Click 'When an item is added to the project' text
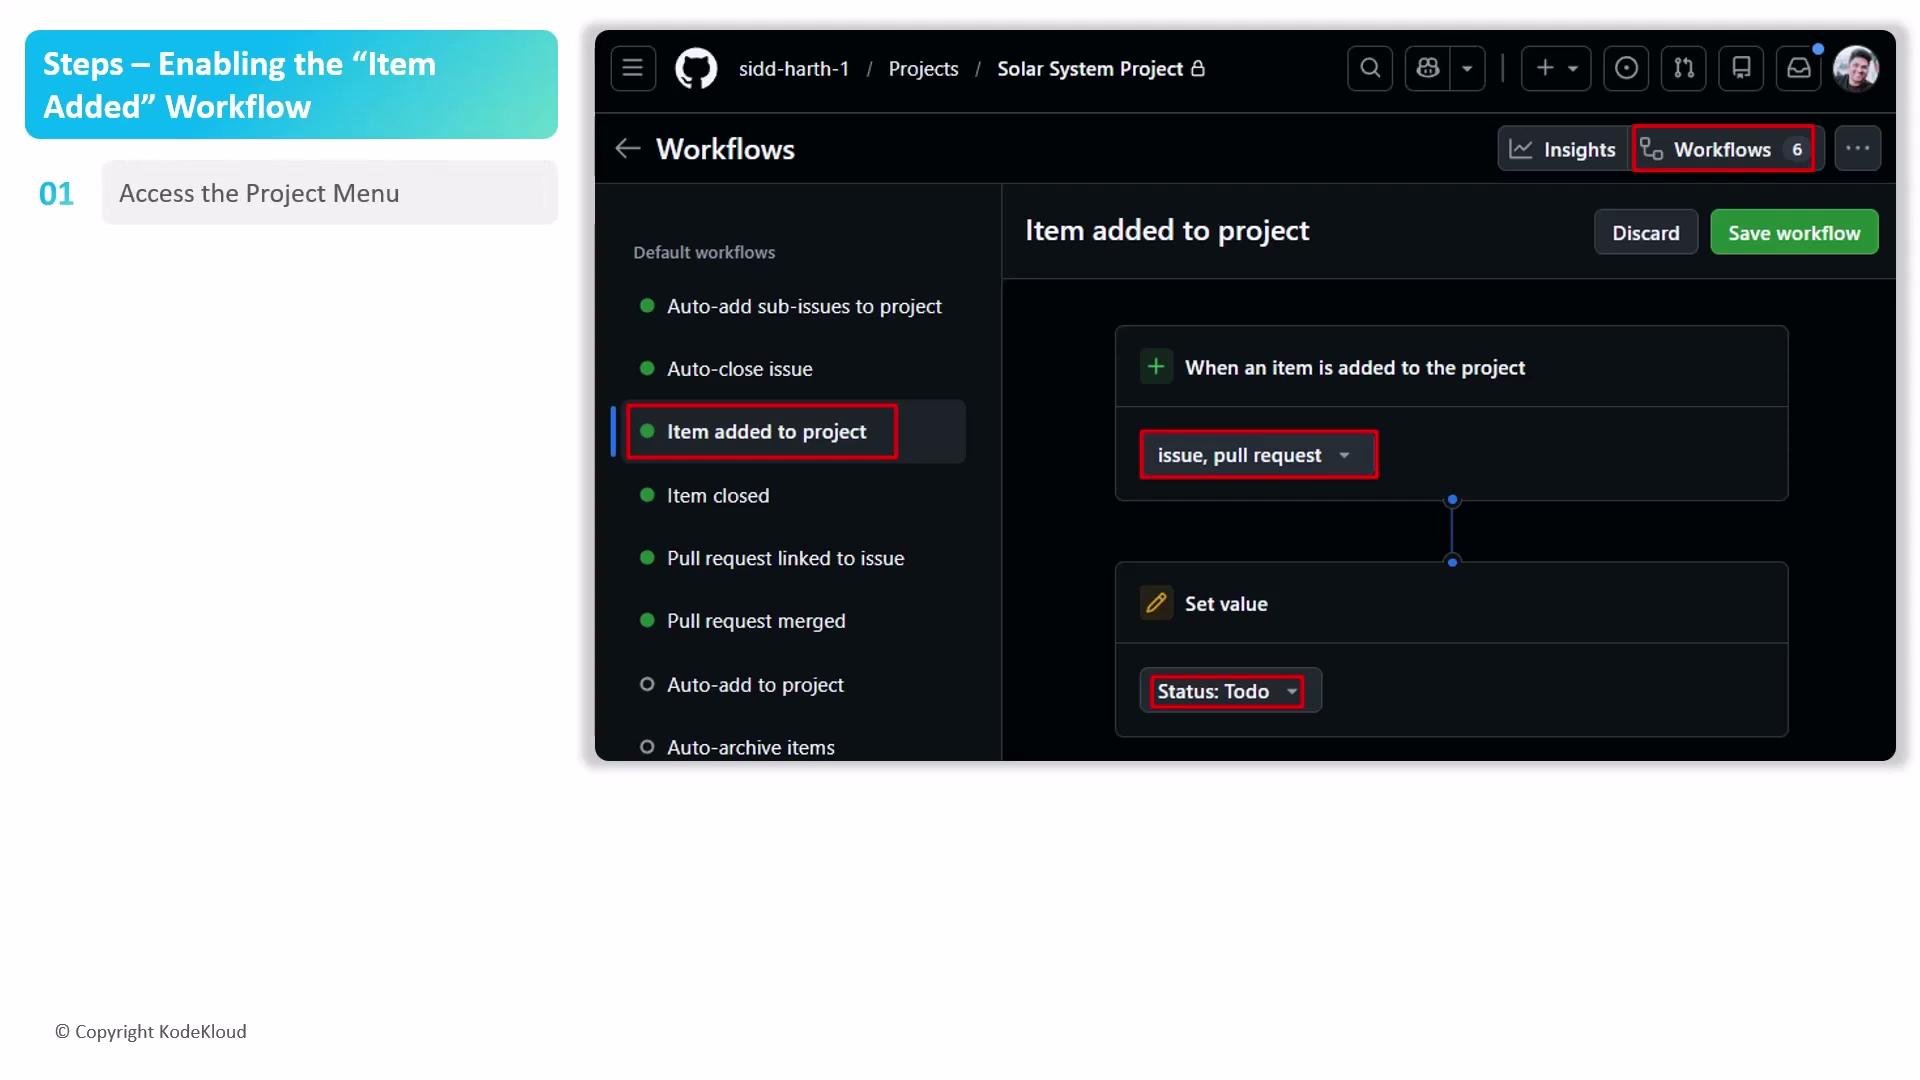Image resolution: width=1920 pixels, height=1080 pixels. tap(1355, 367)
